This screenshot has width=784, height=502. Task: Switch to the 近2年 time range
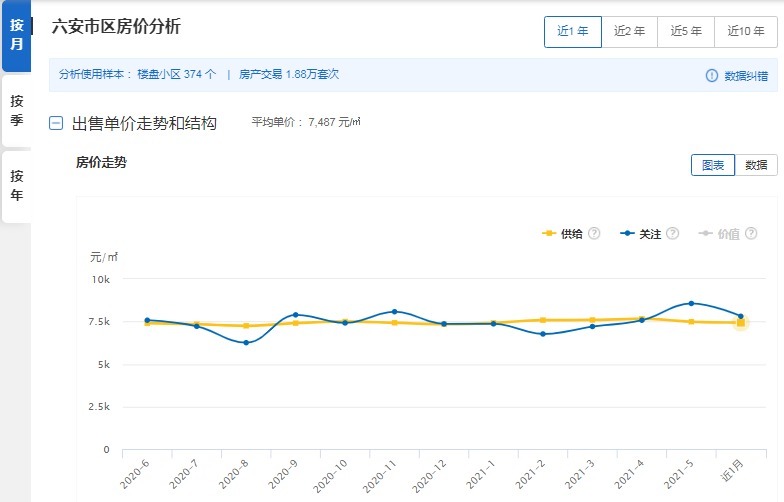(x=630, y=32)
